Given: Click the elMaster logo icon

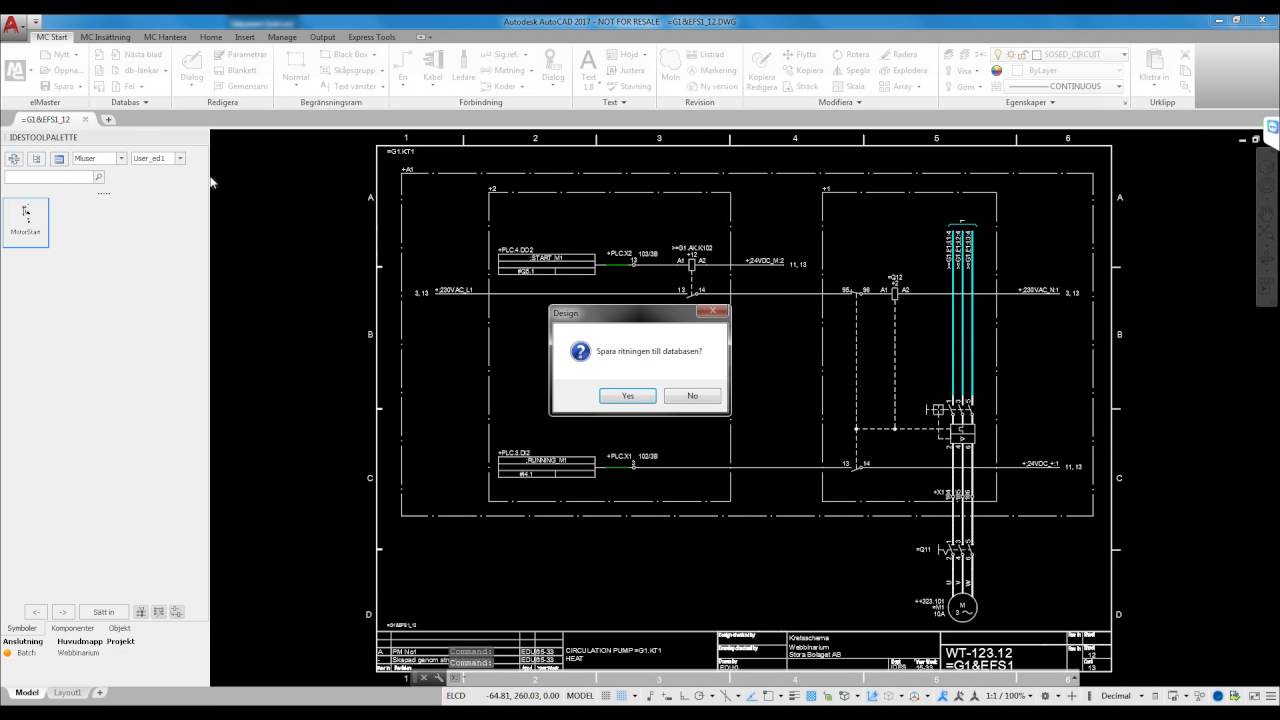Looking at the screenshot, I should (15, 70).
